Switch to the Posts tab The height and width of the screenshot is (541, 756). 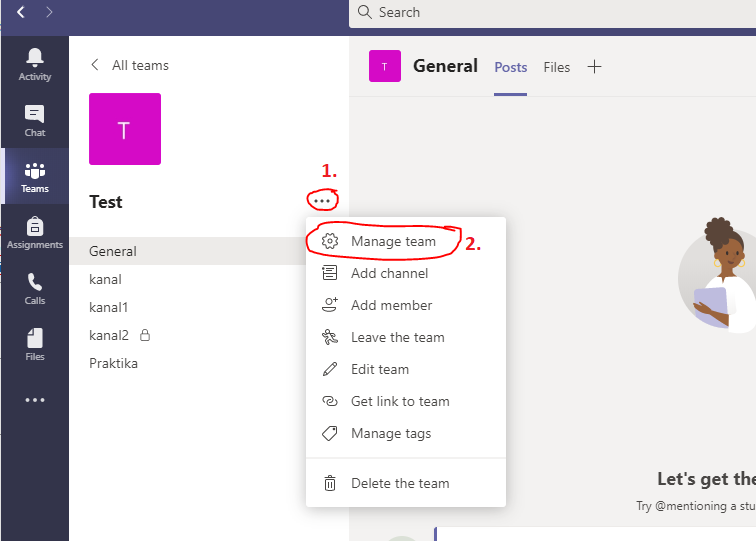click(511, 68)
